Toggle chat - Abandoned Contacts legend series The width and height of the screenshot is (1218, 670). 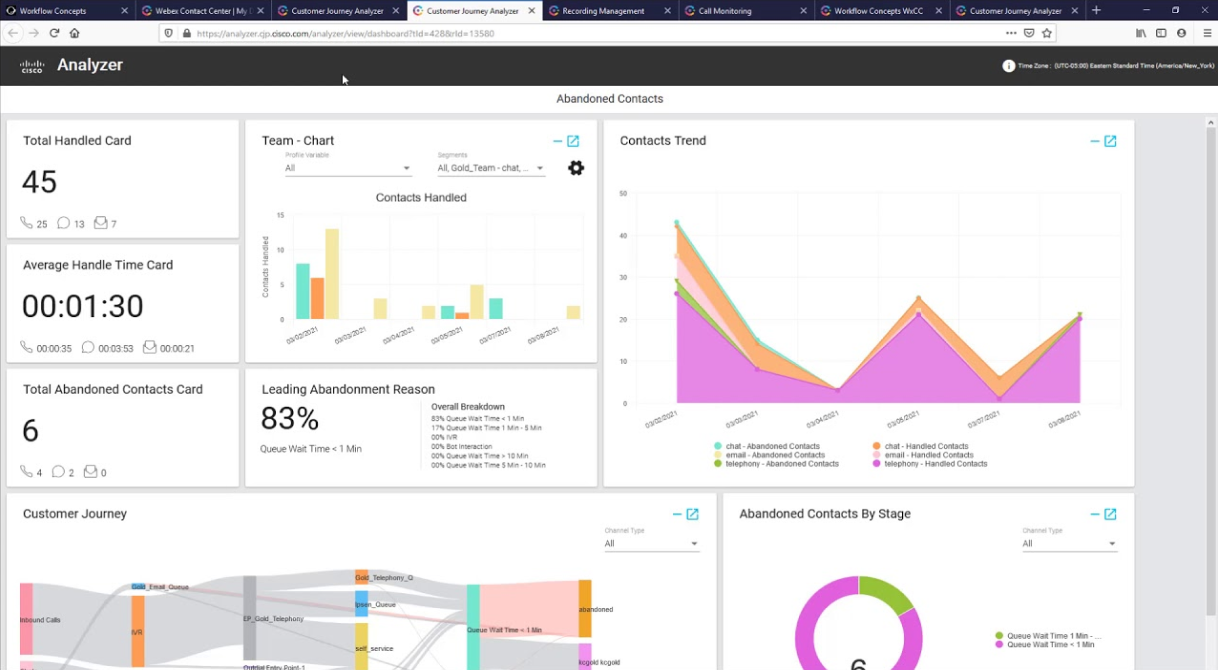click(x=718, y=446)
